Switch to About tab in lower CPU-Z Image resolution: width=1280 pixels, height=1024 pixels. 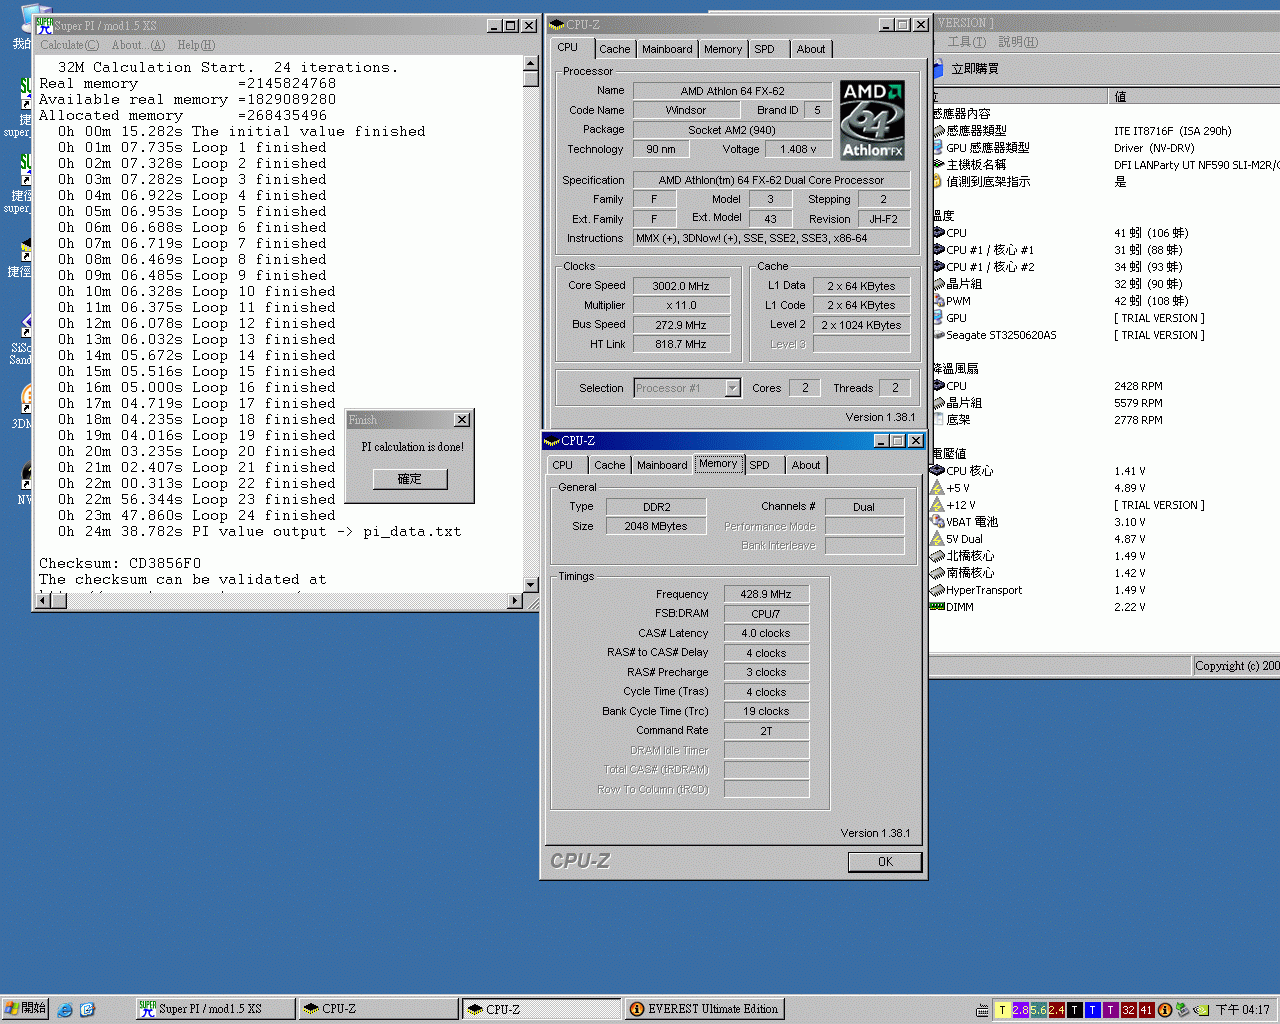pos(806,465)
